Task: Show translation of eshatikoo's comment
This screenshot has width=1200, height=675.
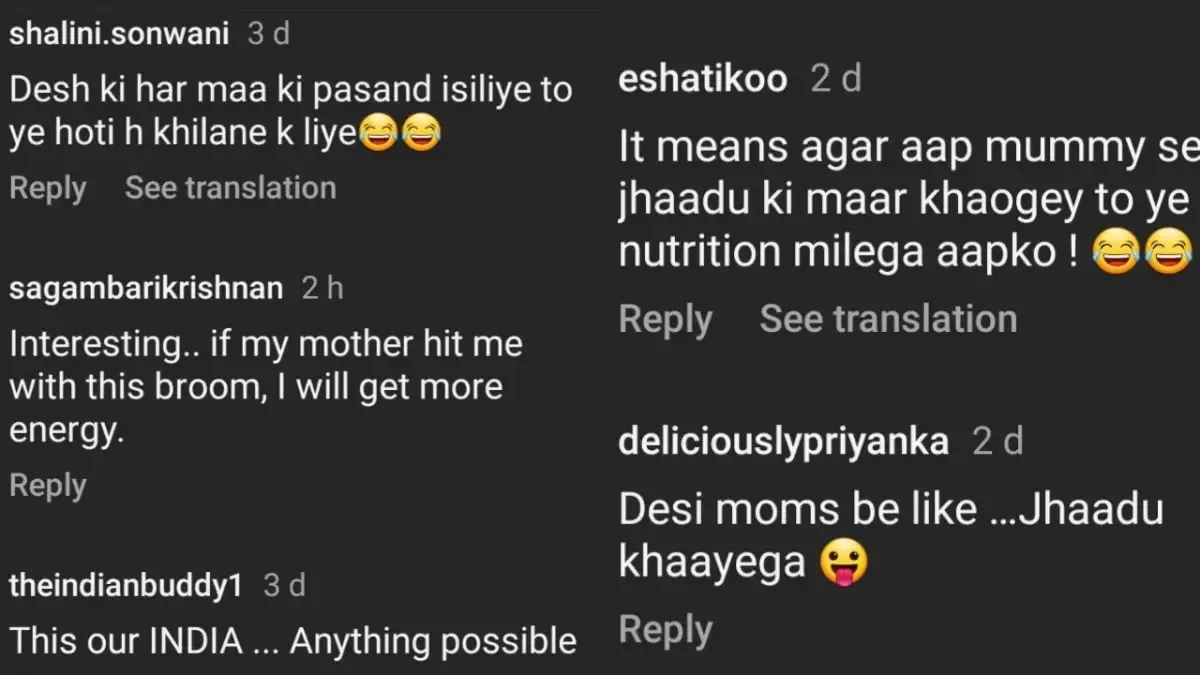Action: (x=887, y=319)
